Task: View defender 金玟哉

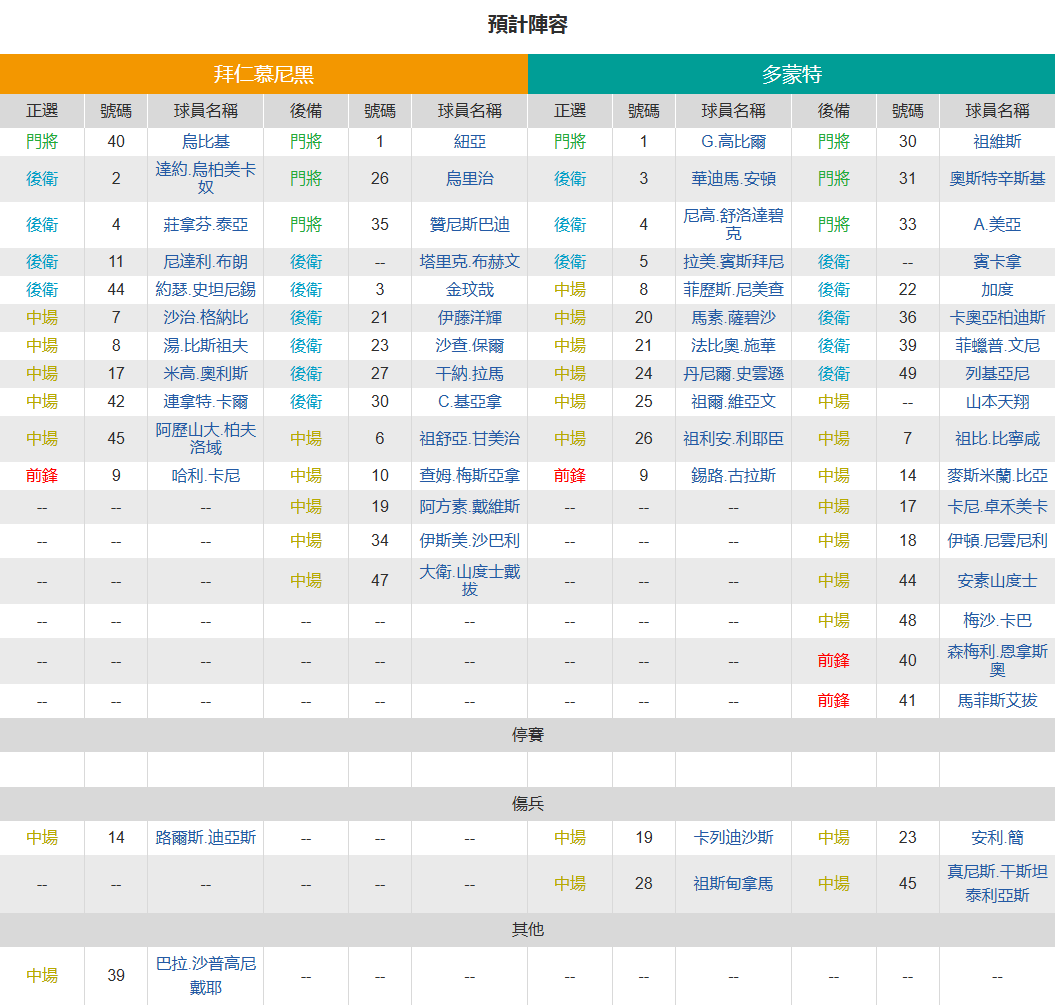Action: click(x=470, y=290)
